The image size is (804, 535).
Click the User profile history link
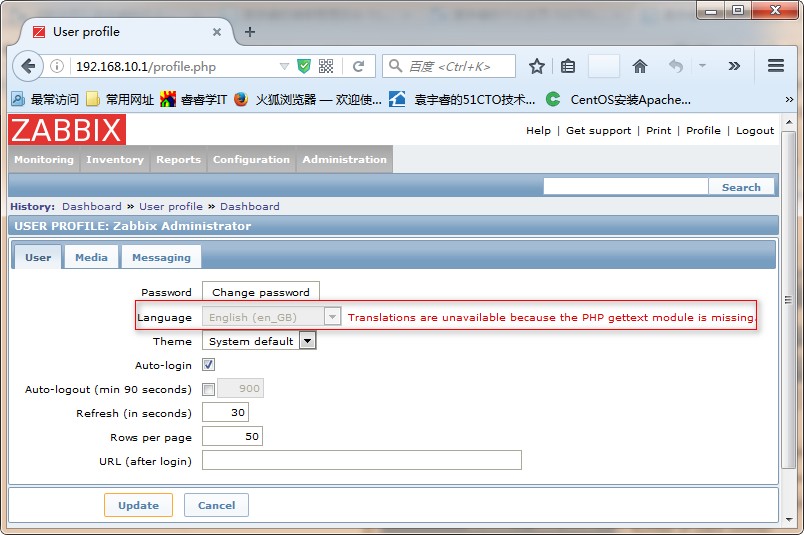click(x=171, y=206)
